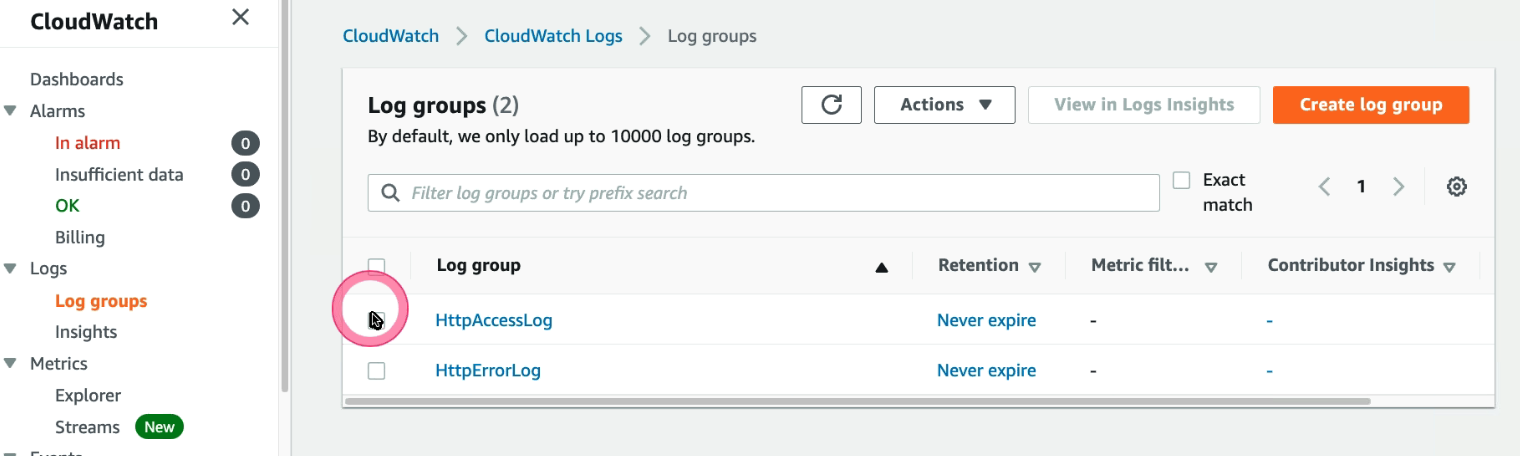Open Logs Insights in sidebar
This screenshot has height=456, width=1520.
[86, 332]
